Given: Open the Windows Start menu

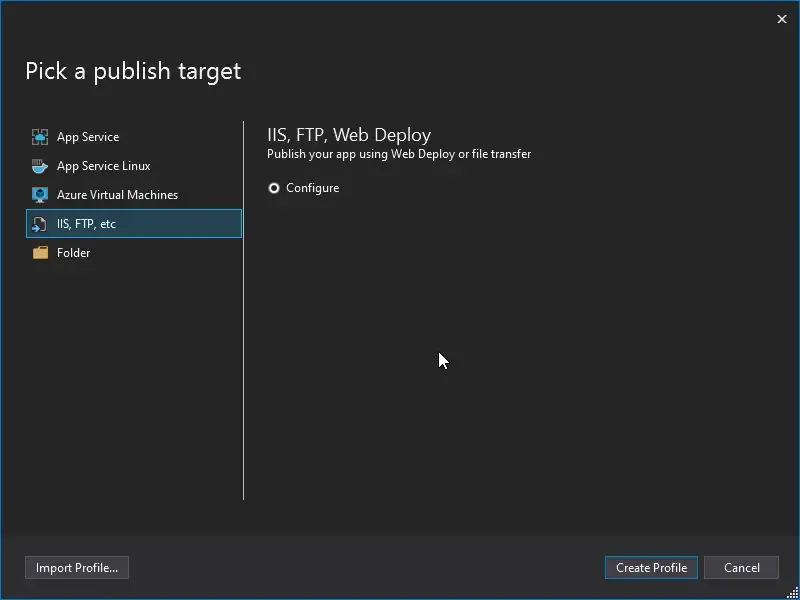Looking at the screenshot, I should pos(10,591).
